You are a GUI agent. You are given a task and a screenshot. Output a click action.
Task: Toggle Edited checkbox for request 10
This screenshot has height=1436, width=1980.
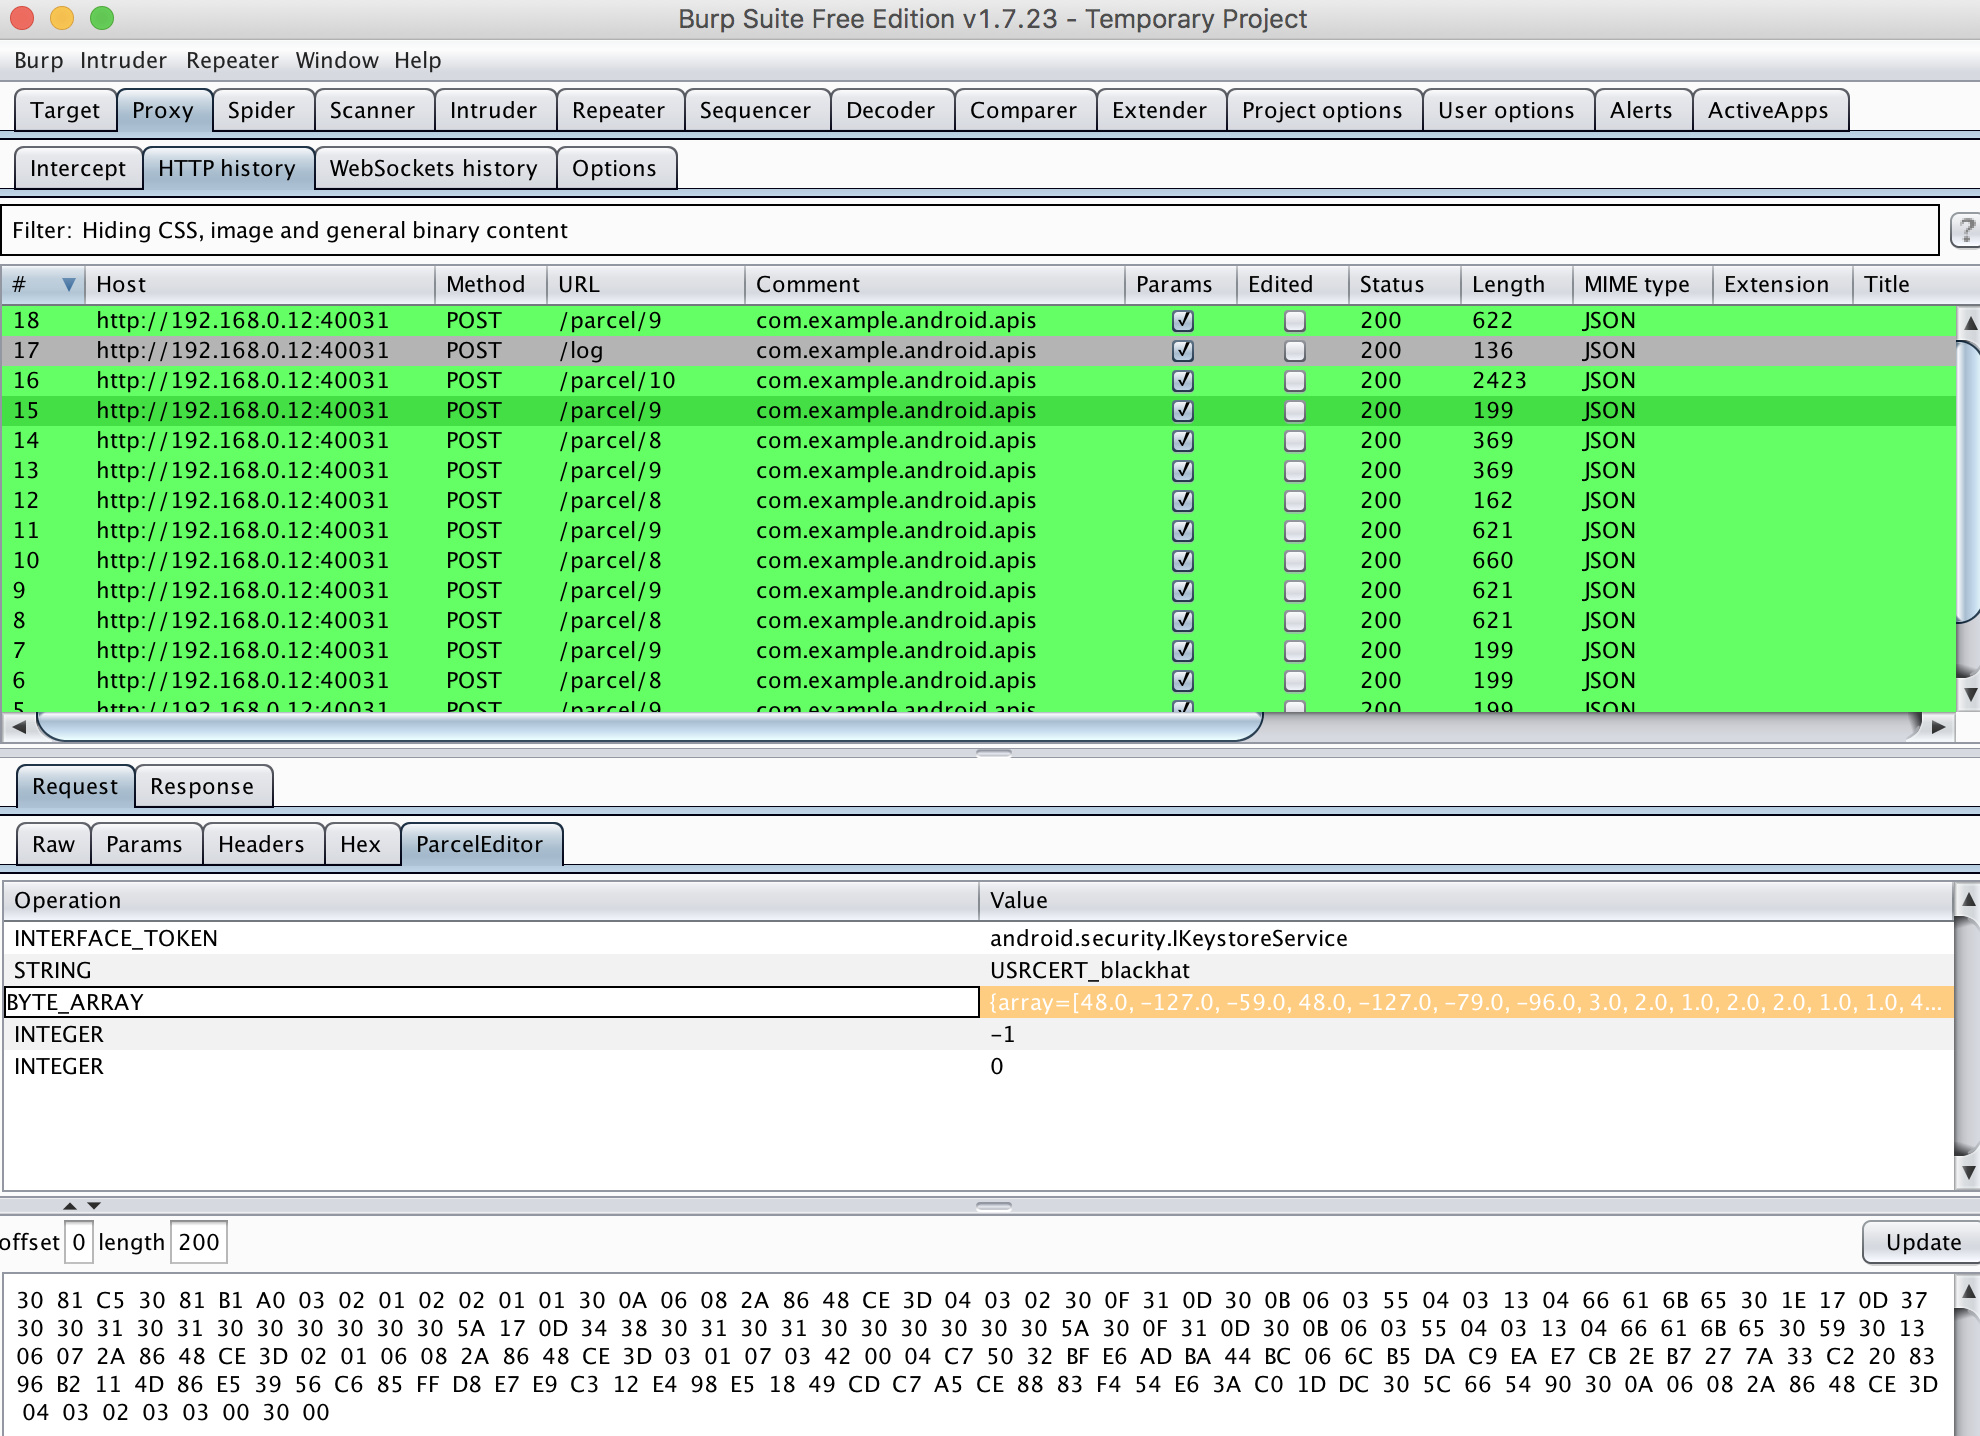[x=1295, y=561]
